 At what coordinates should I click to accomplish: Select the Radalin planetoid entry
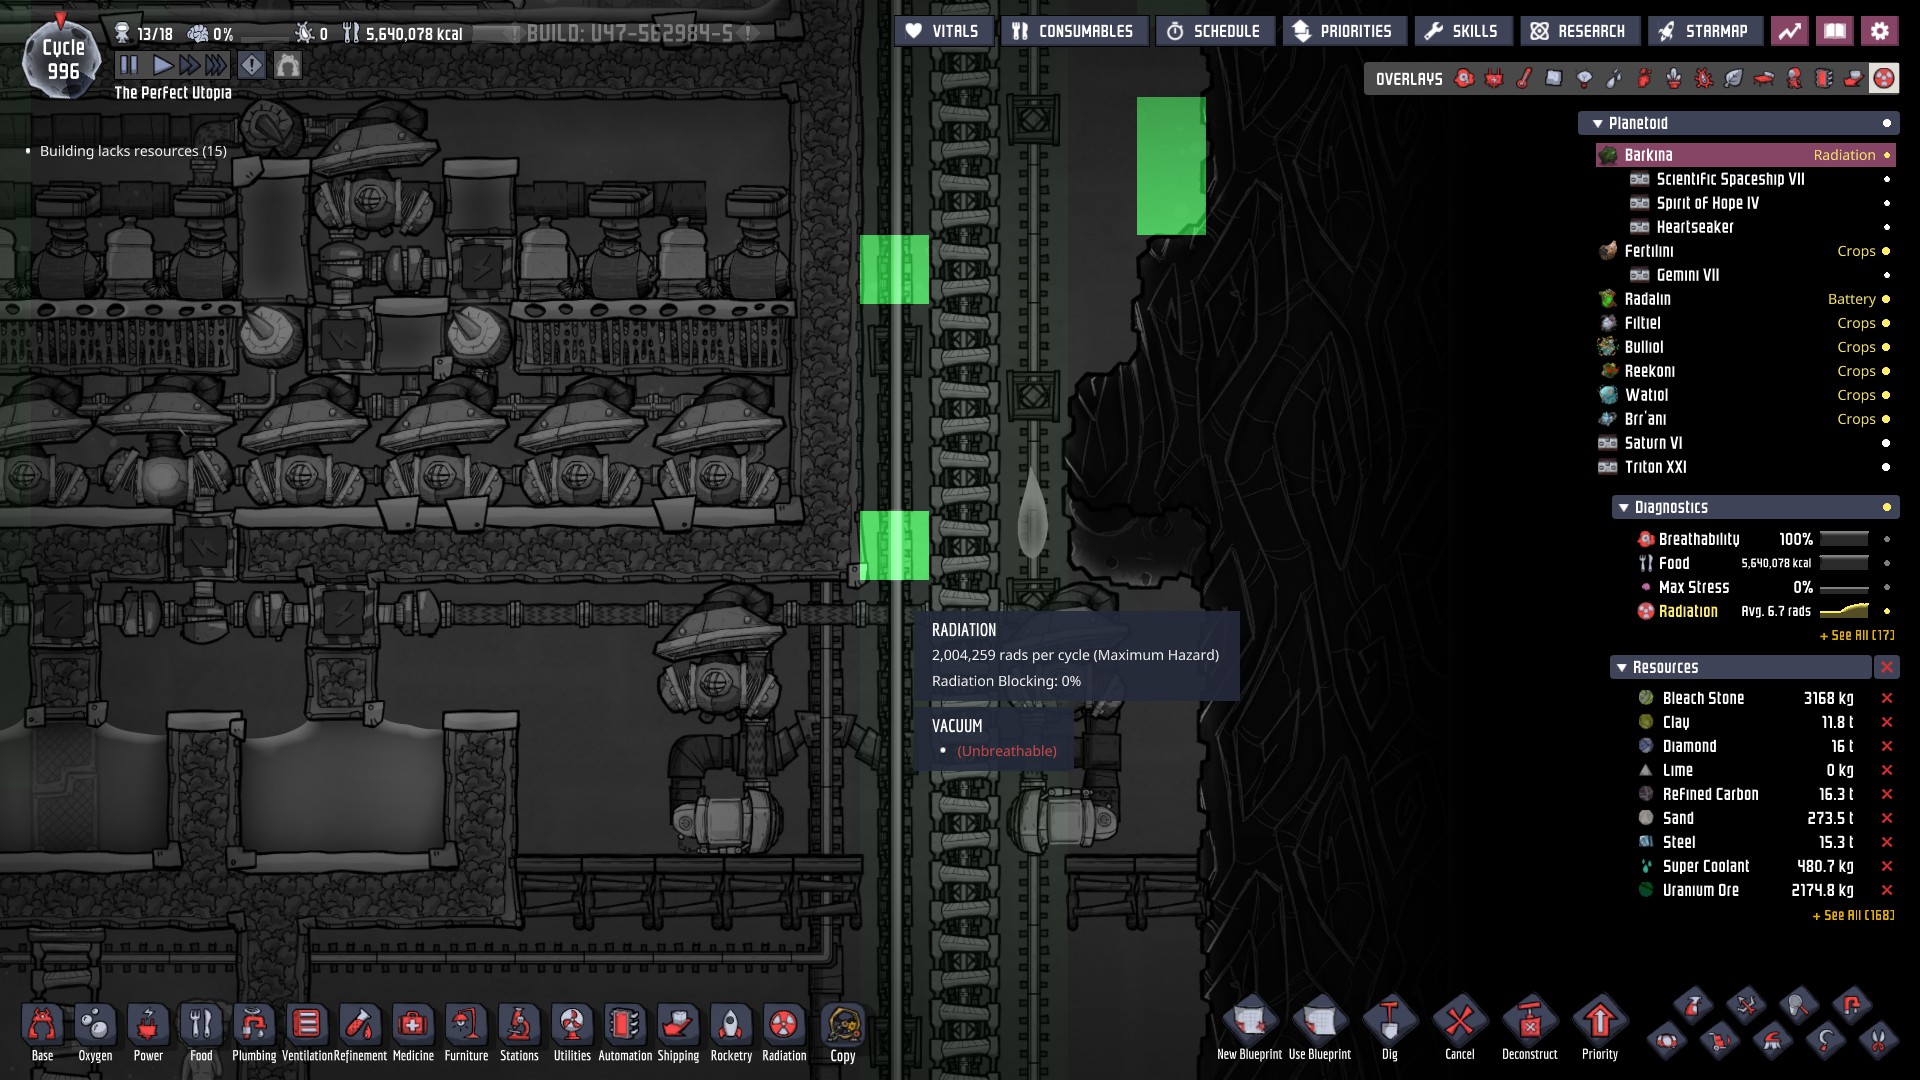(x=1647, y=299)
